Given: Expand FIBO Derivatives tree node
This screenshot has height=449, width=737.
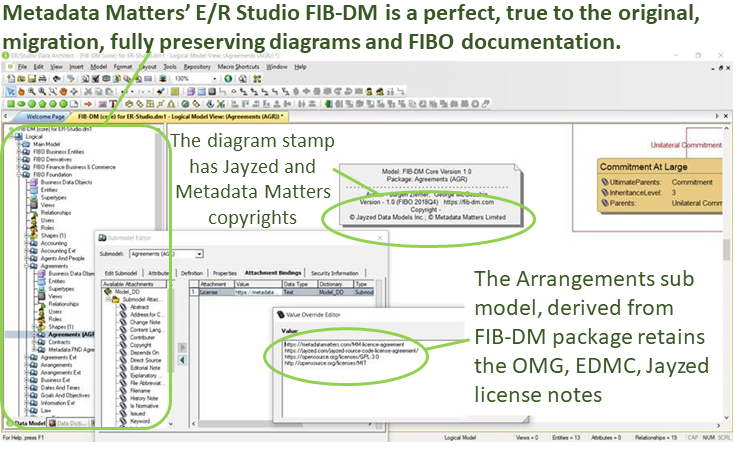Looking at the screenshot, I should point(19,159).
